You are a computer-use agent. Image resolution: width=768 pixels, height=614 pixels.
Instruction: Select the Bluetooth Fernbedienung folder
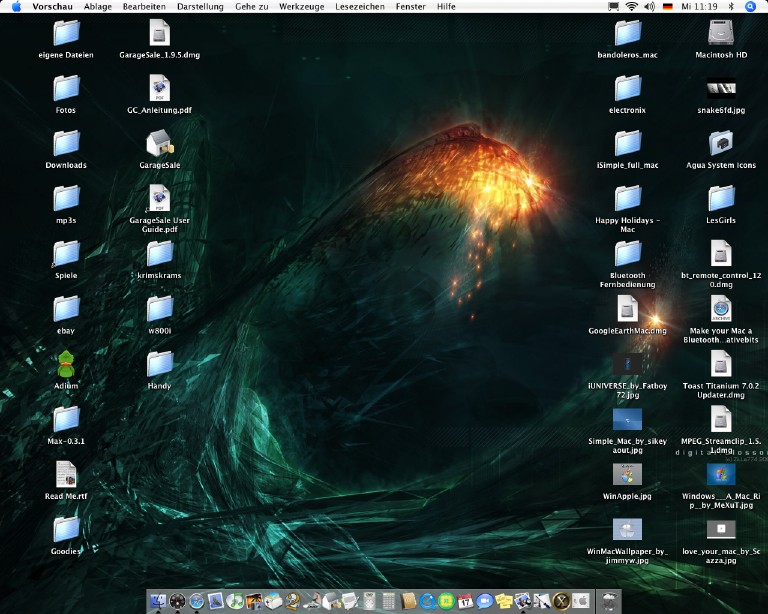click(x=627, y=254)
